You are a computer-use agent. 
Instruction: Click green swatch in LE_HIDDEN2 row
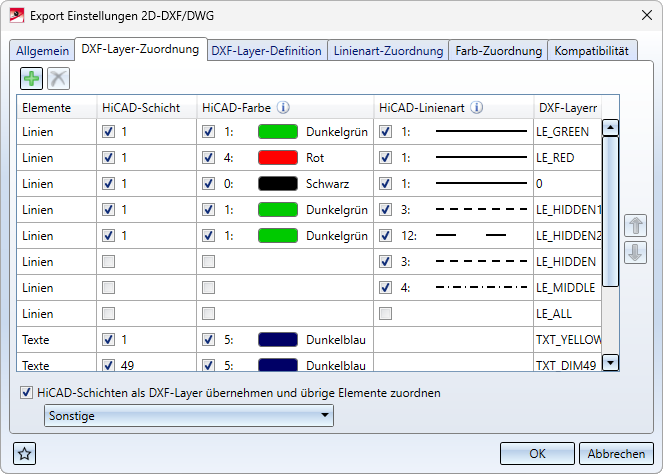click(278, 236)
